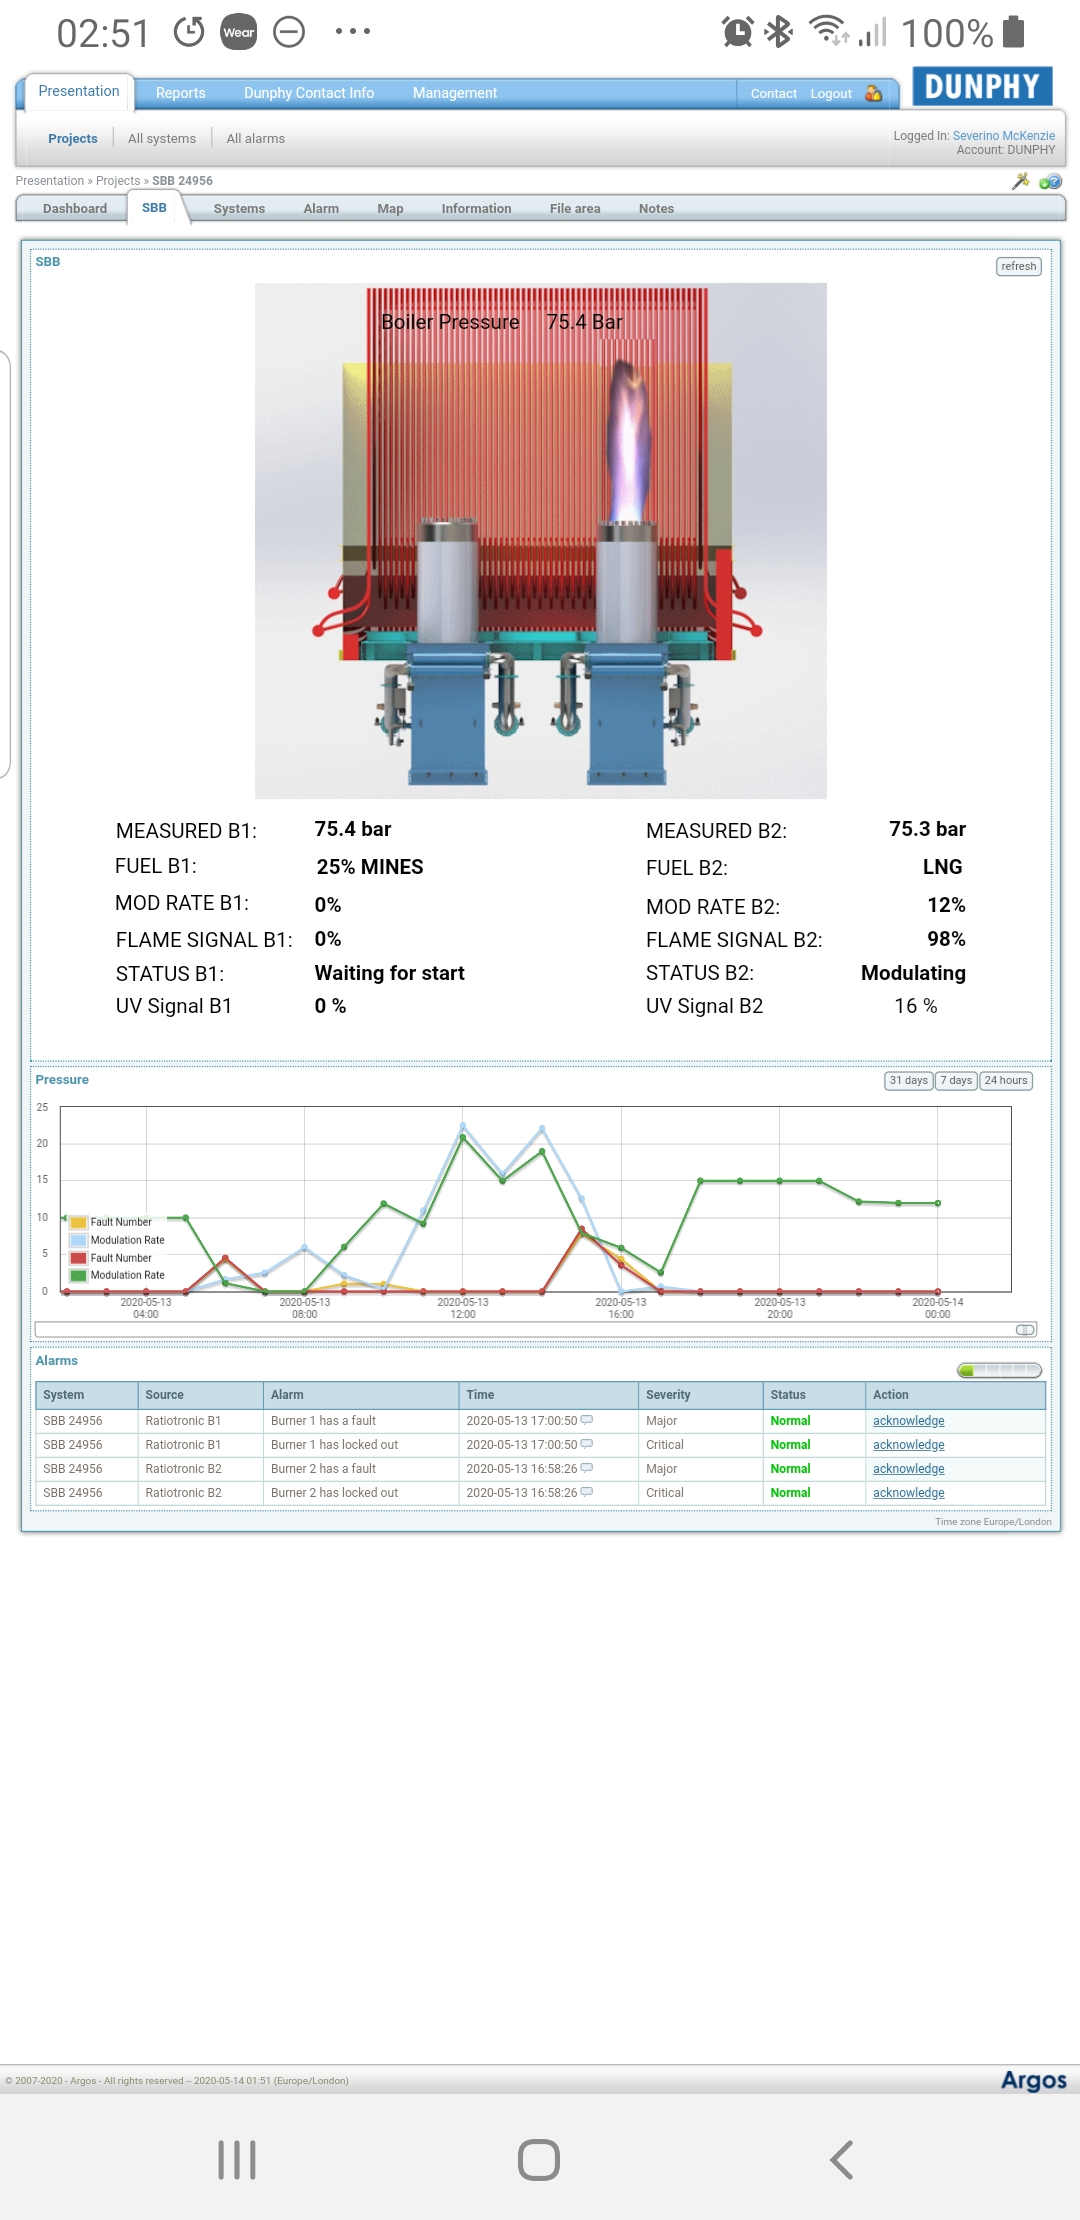Viewport: 1080px width, 2220px height.
Task: Open comment bubble for Burner 2 has a fault
Action: tap(587, 1468)
